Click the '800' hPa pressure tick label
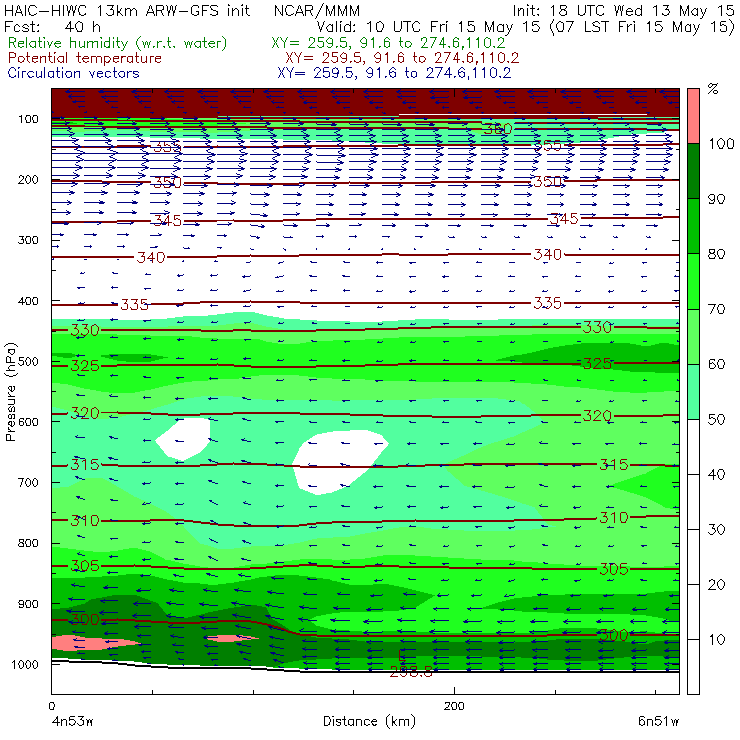Image resolution: width=740 pixels, height=740 pixels. click(x=28, y=543)
